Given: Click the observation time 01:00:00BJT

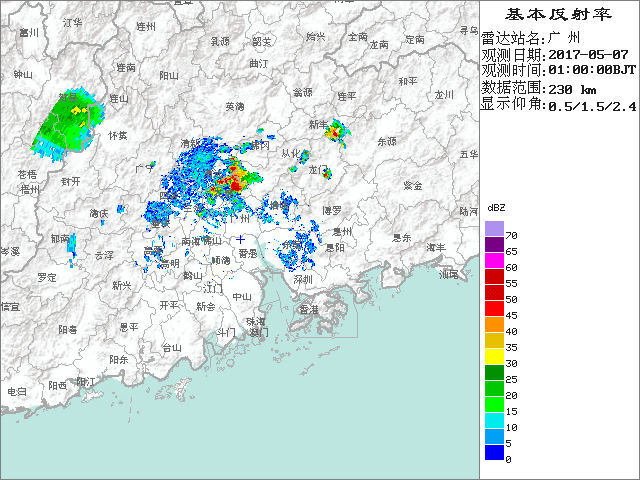Looking at the screenshot, I should [x=590, y=70].
